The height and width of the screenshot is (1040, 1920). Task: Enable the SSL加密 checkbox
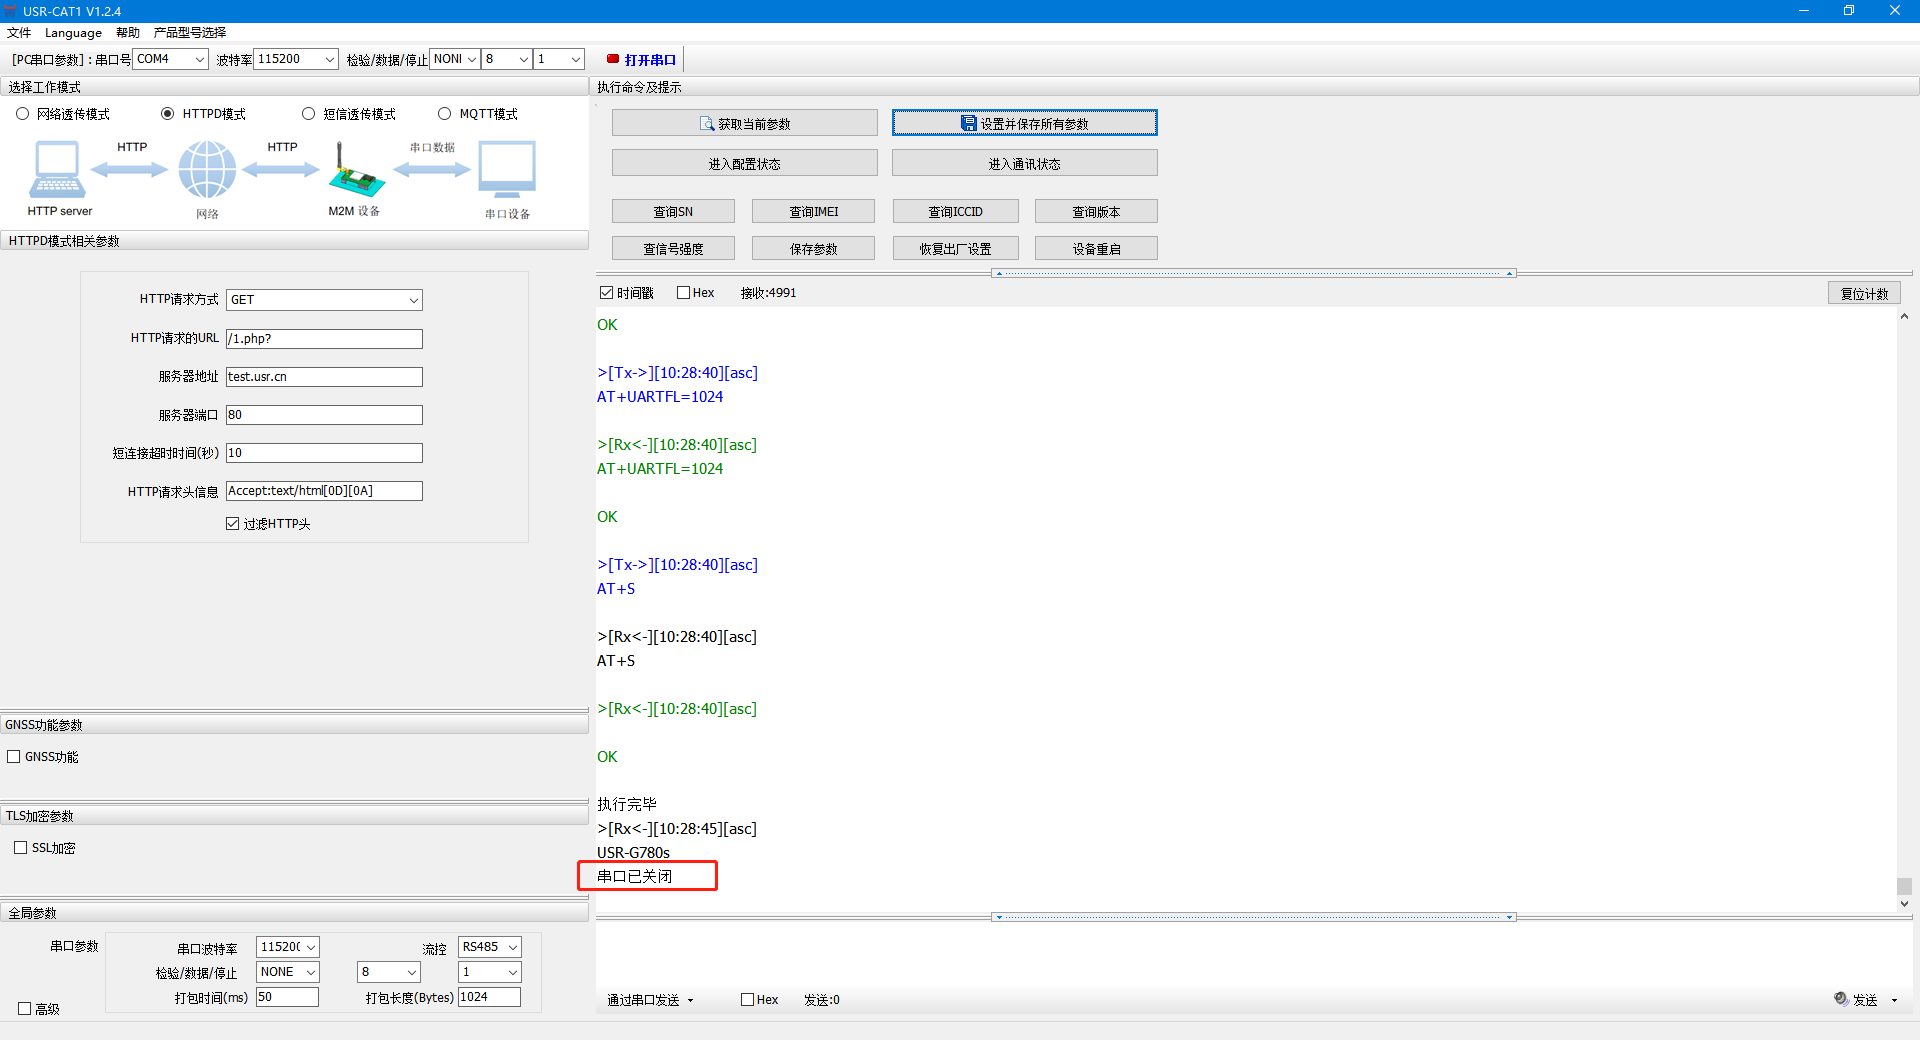[x=21, y=848]
